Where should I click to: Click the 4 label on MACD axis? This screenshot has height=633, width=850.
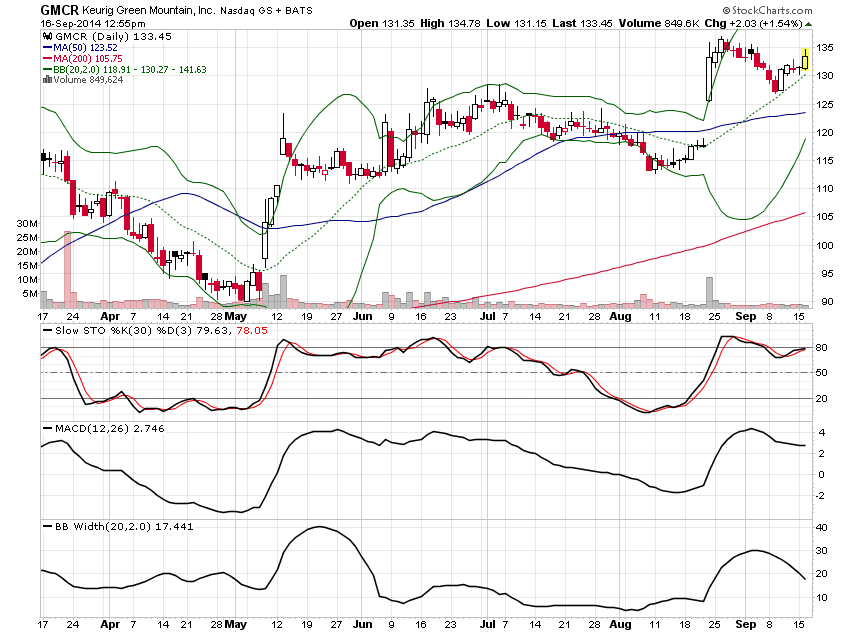[822, 433]
